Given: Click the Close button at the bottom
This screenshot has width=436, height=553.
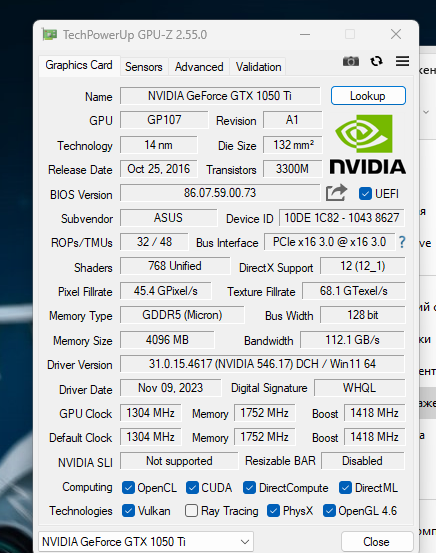Looking at the screenshot, I should click(x=377, y=541).
